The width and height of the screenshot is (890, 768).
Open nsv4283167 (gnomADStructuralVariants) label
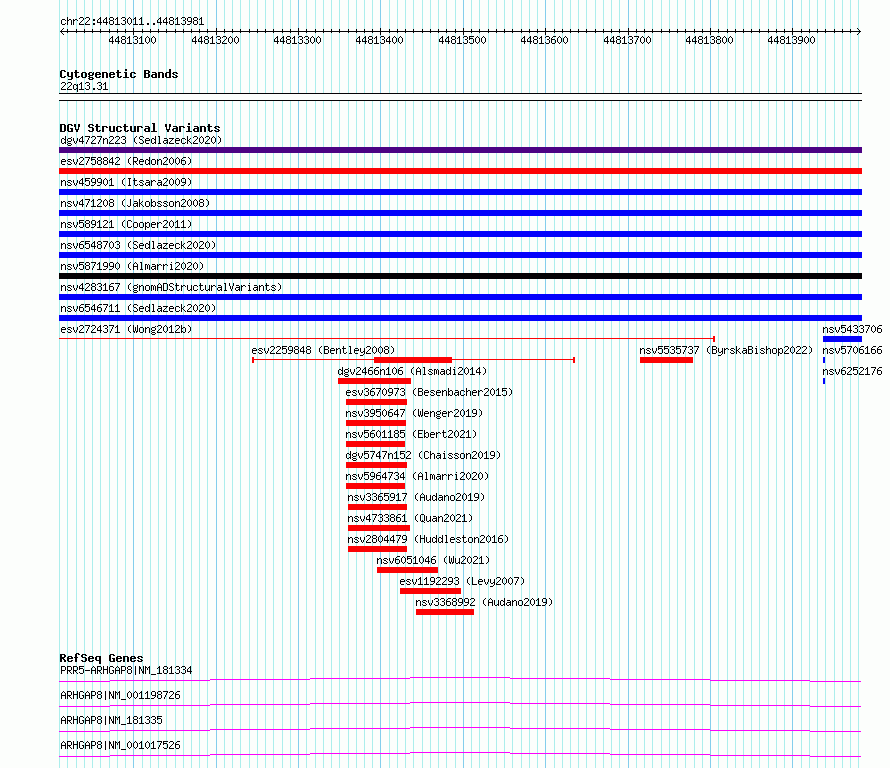pyautogui.click(x=171, y=287)
